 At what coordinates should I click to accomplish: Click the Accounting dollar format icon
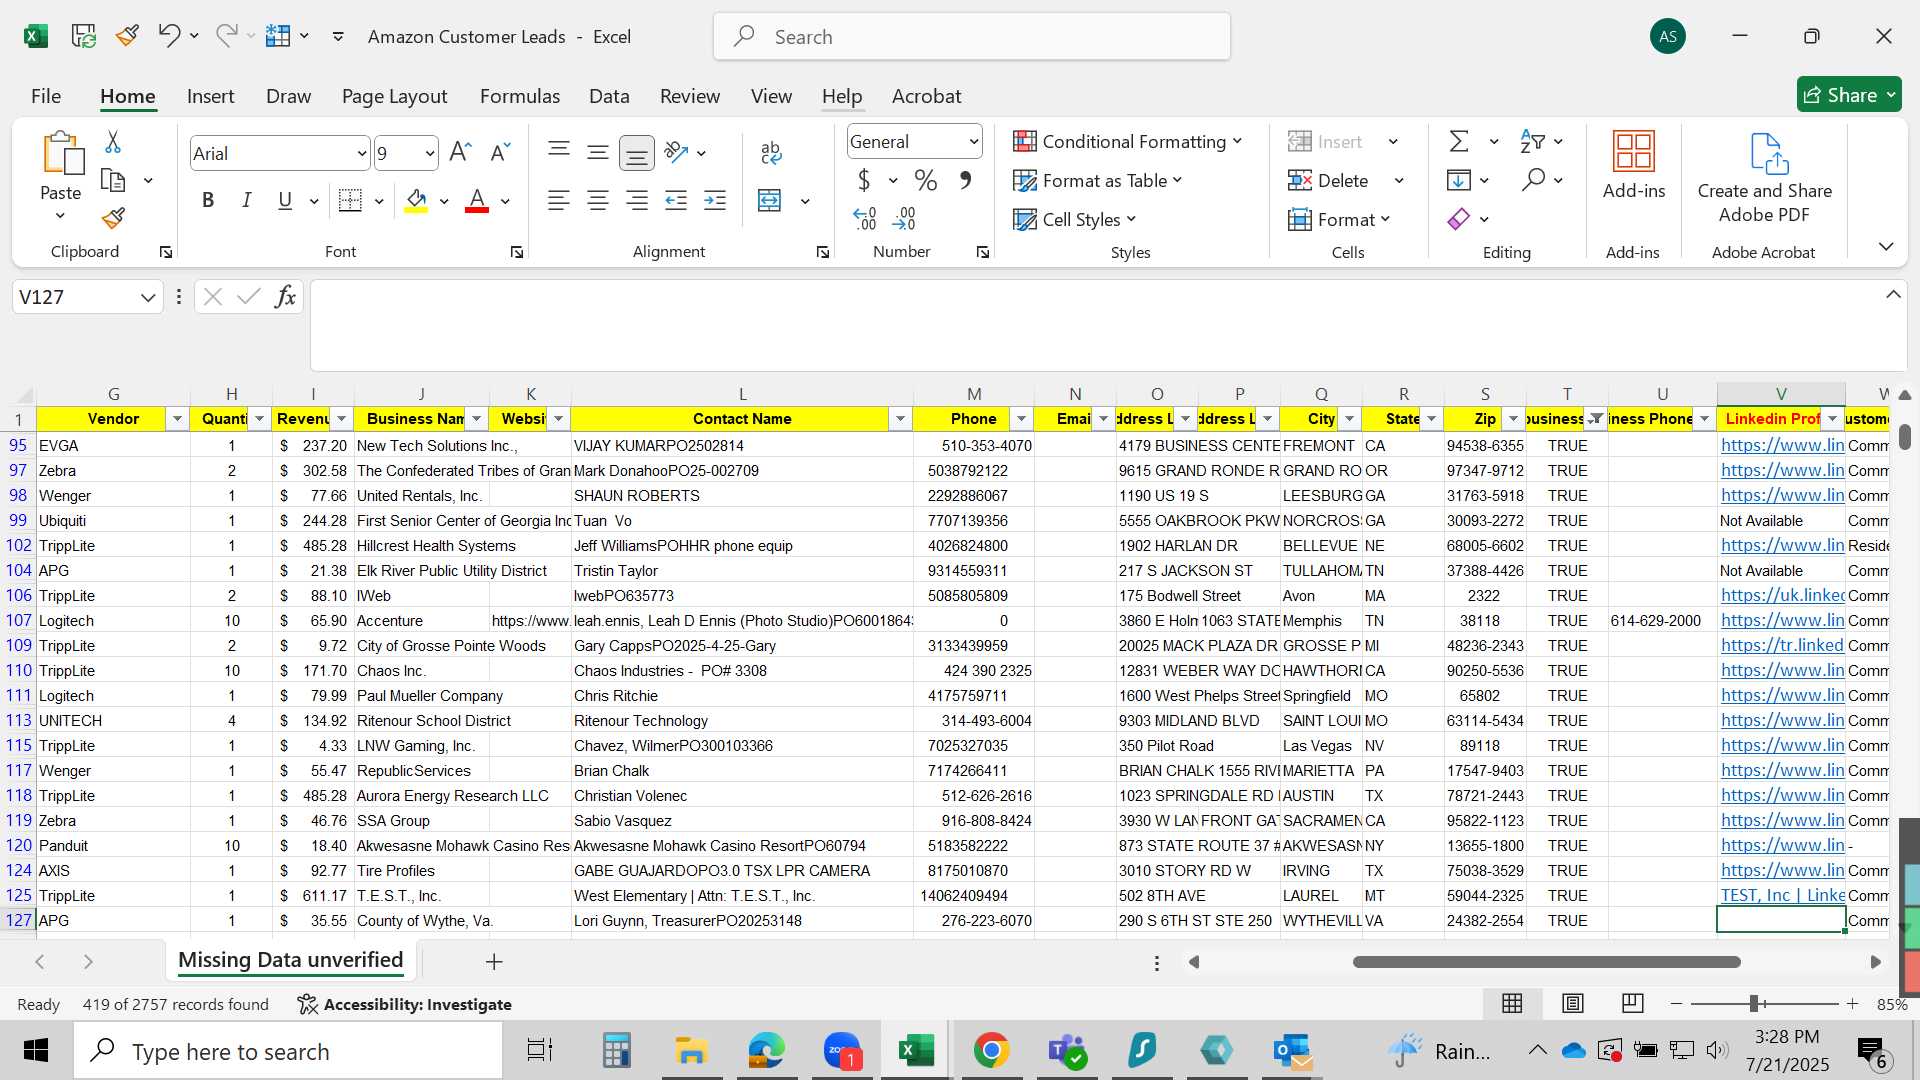[864, 180]
